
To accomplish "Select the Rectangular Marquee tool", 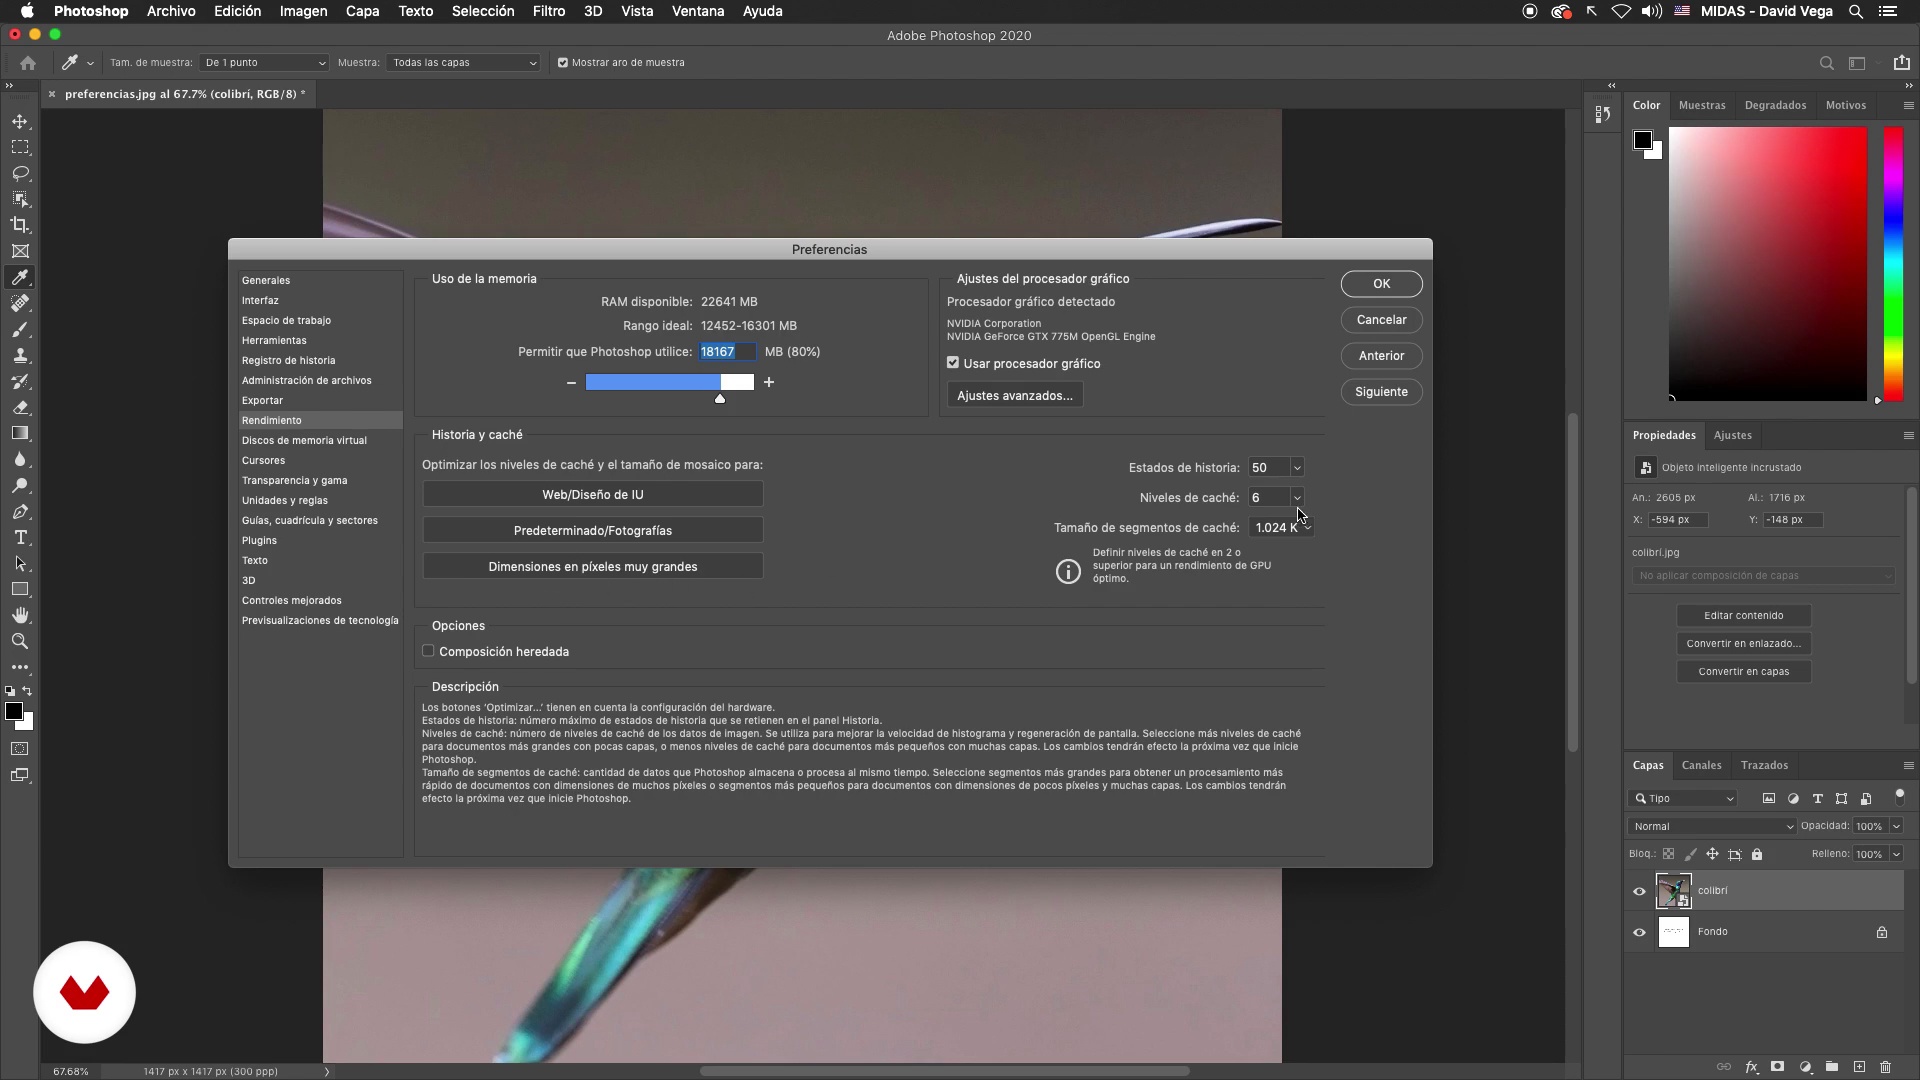I will 20,147.
